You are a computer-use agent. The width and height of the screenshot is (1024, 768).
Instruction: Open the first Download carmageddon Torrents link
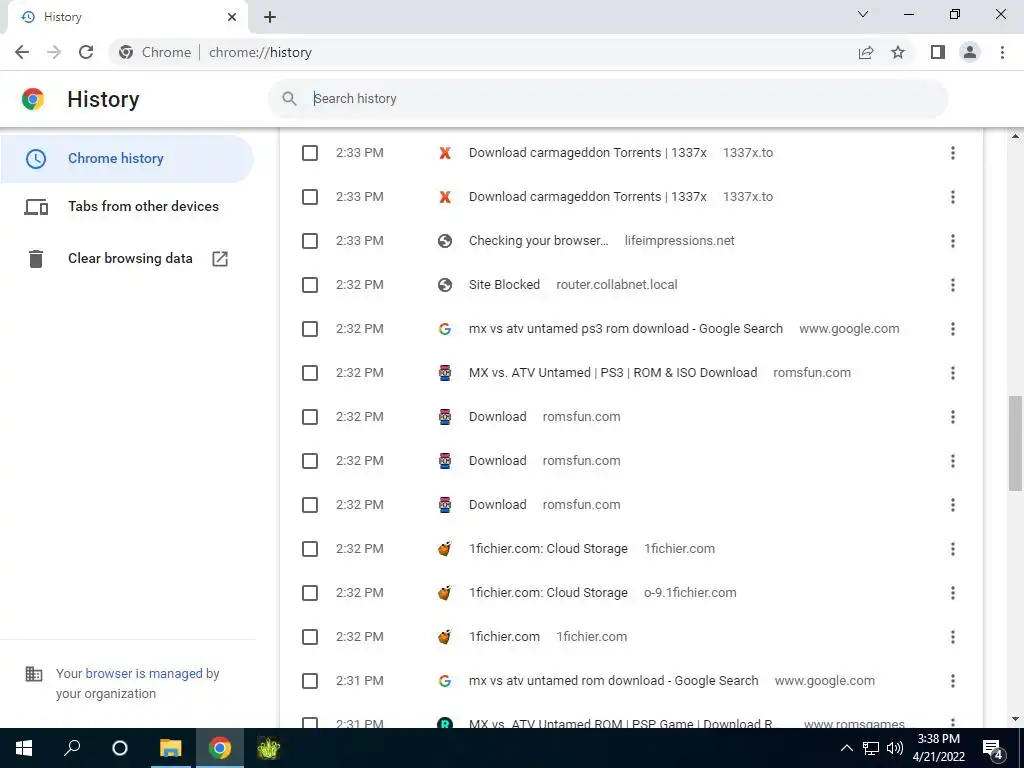point(588,153)
